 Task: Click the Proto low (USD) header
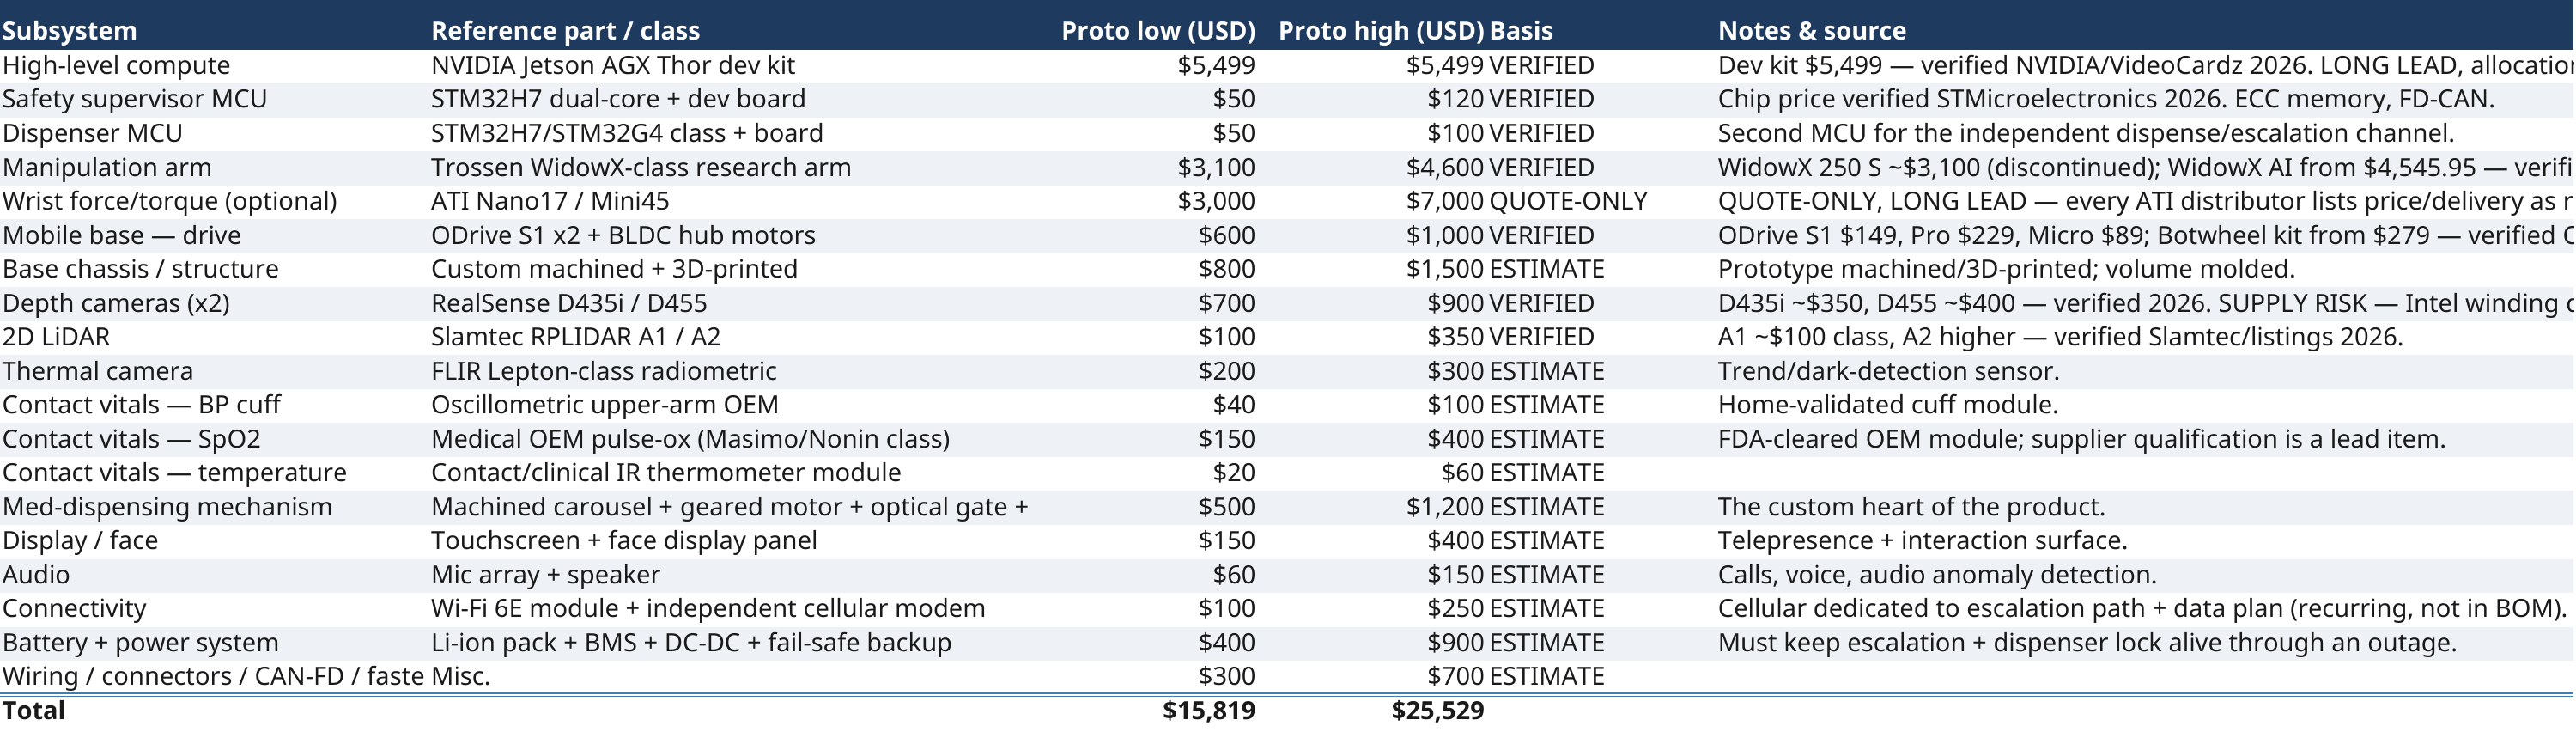click(1158, 31)
